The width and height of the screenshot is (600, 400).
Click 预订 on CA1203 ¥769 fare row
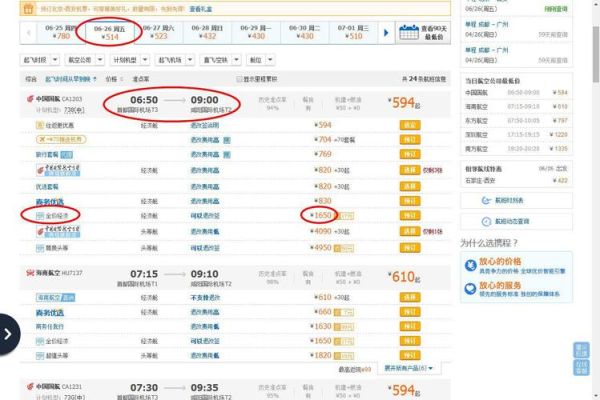pos(410,154)
